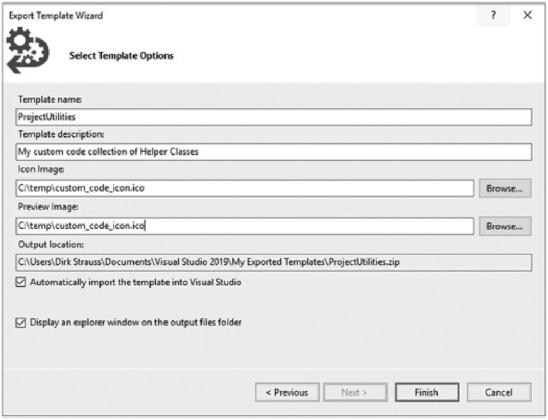Toggle Display an explorer window checkbox

point(21,323)
